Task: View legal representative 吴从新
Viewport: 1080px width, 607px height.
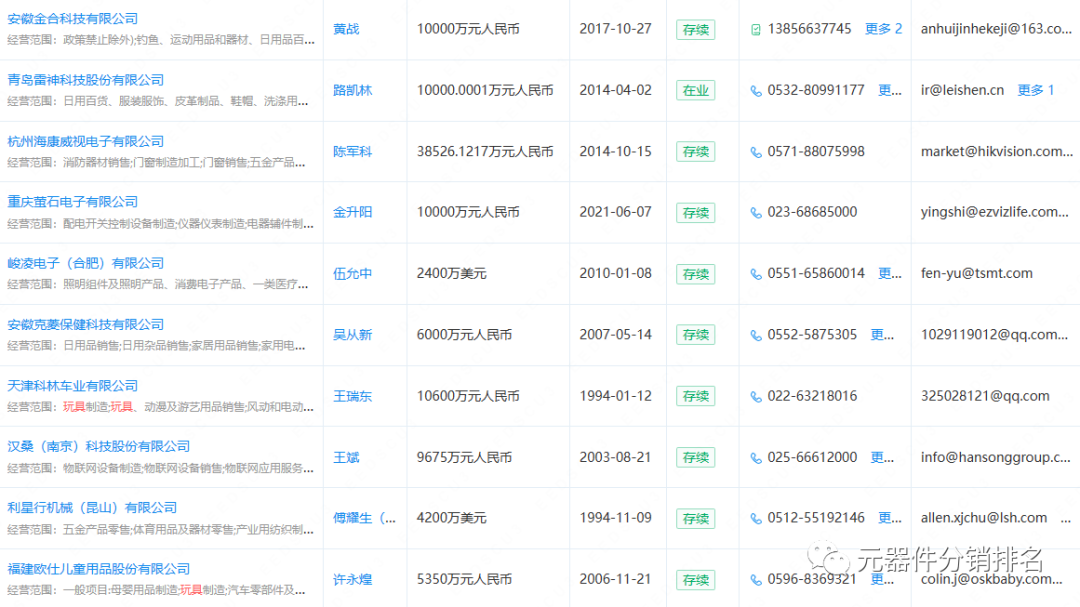Action: click(x=353, y=335)
